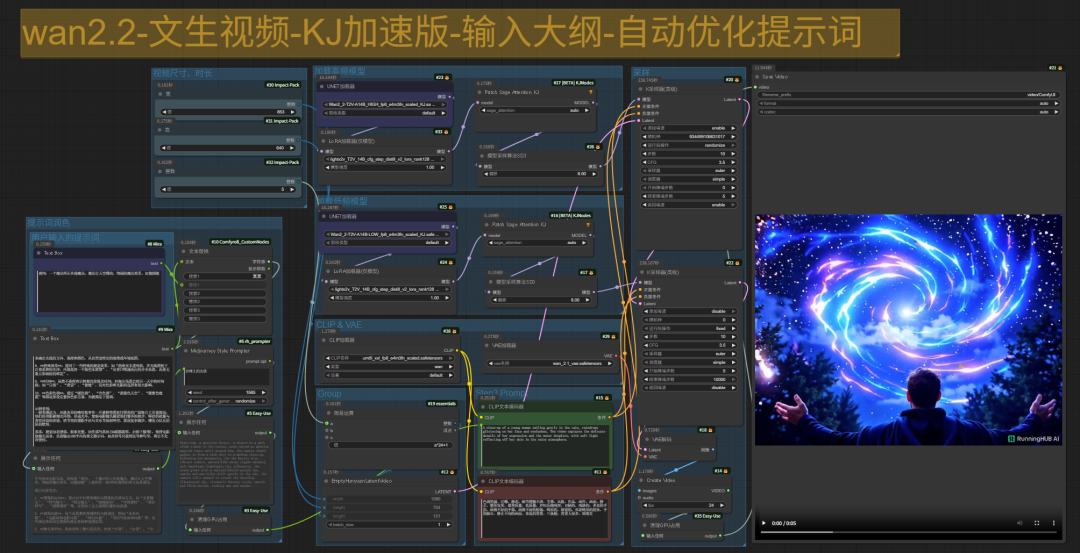
Task: Click the #26 badge on the upper SD3 sampling node
Action: [x=593, y=147]
